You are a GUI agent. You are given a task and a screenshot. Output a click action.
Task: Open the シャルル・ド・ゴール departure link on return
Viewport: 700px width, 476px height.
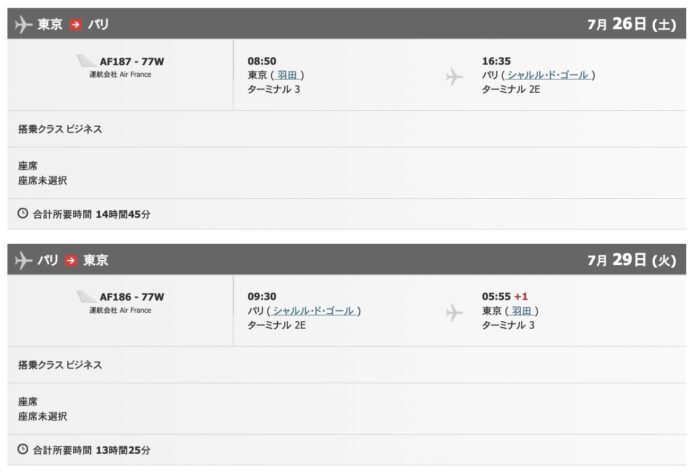[x=314, y=311]
